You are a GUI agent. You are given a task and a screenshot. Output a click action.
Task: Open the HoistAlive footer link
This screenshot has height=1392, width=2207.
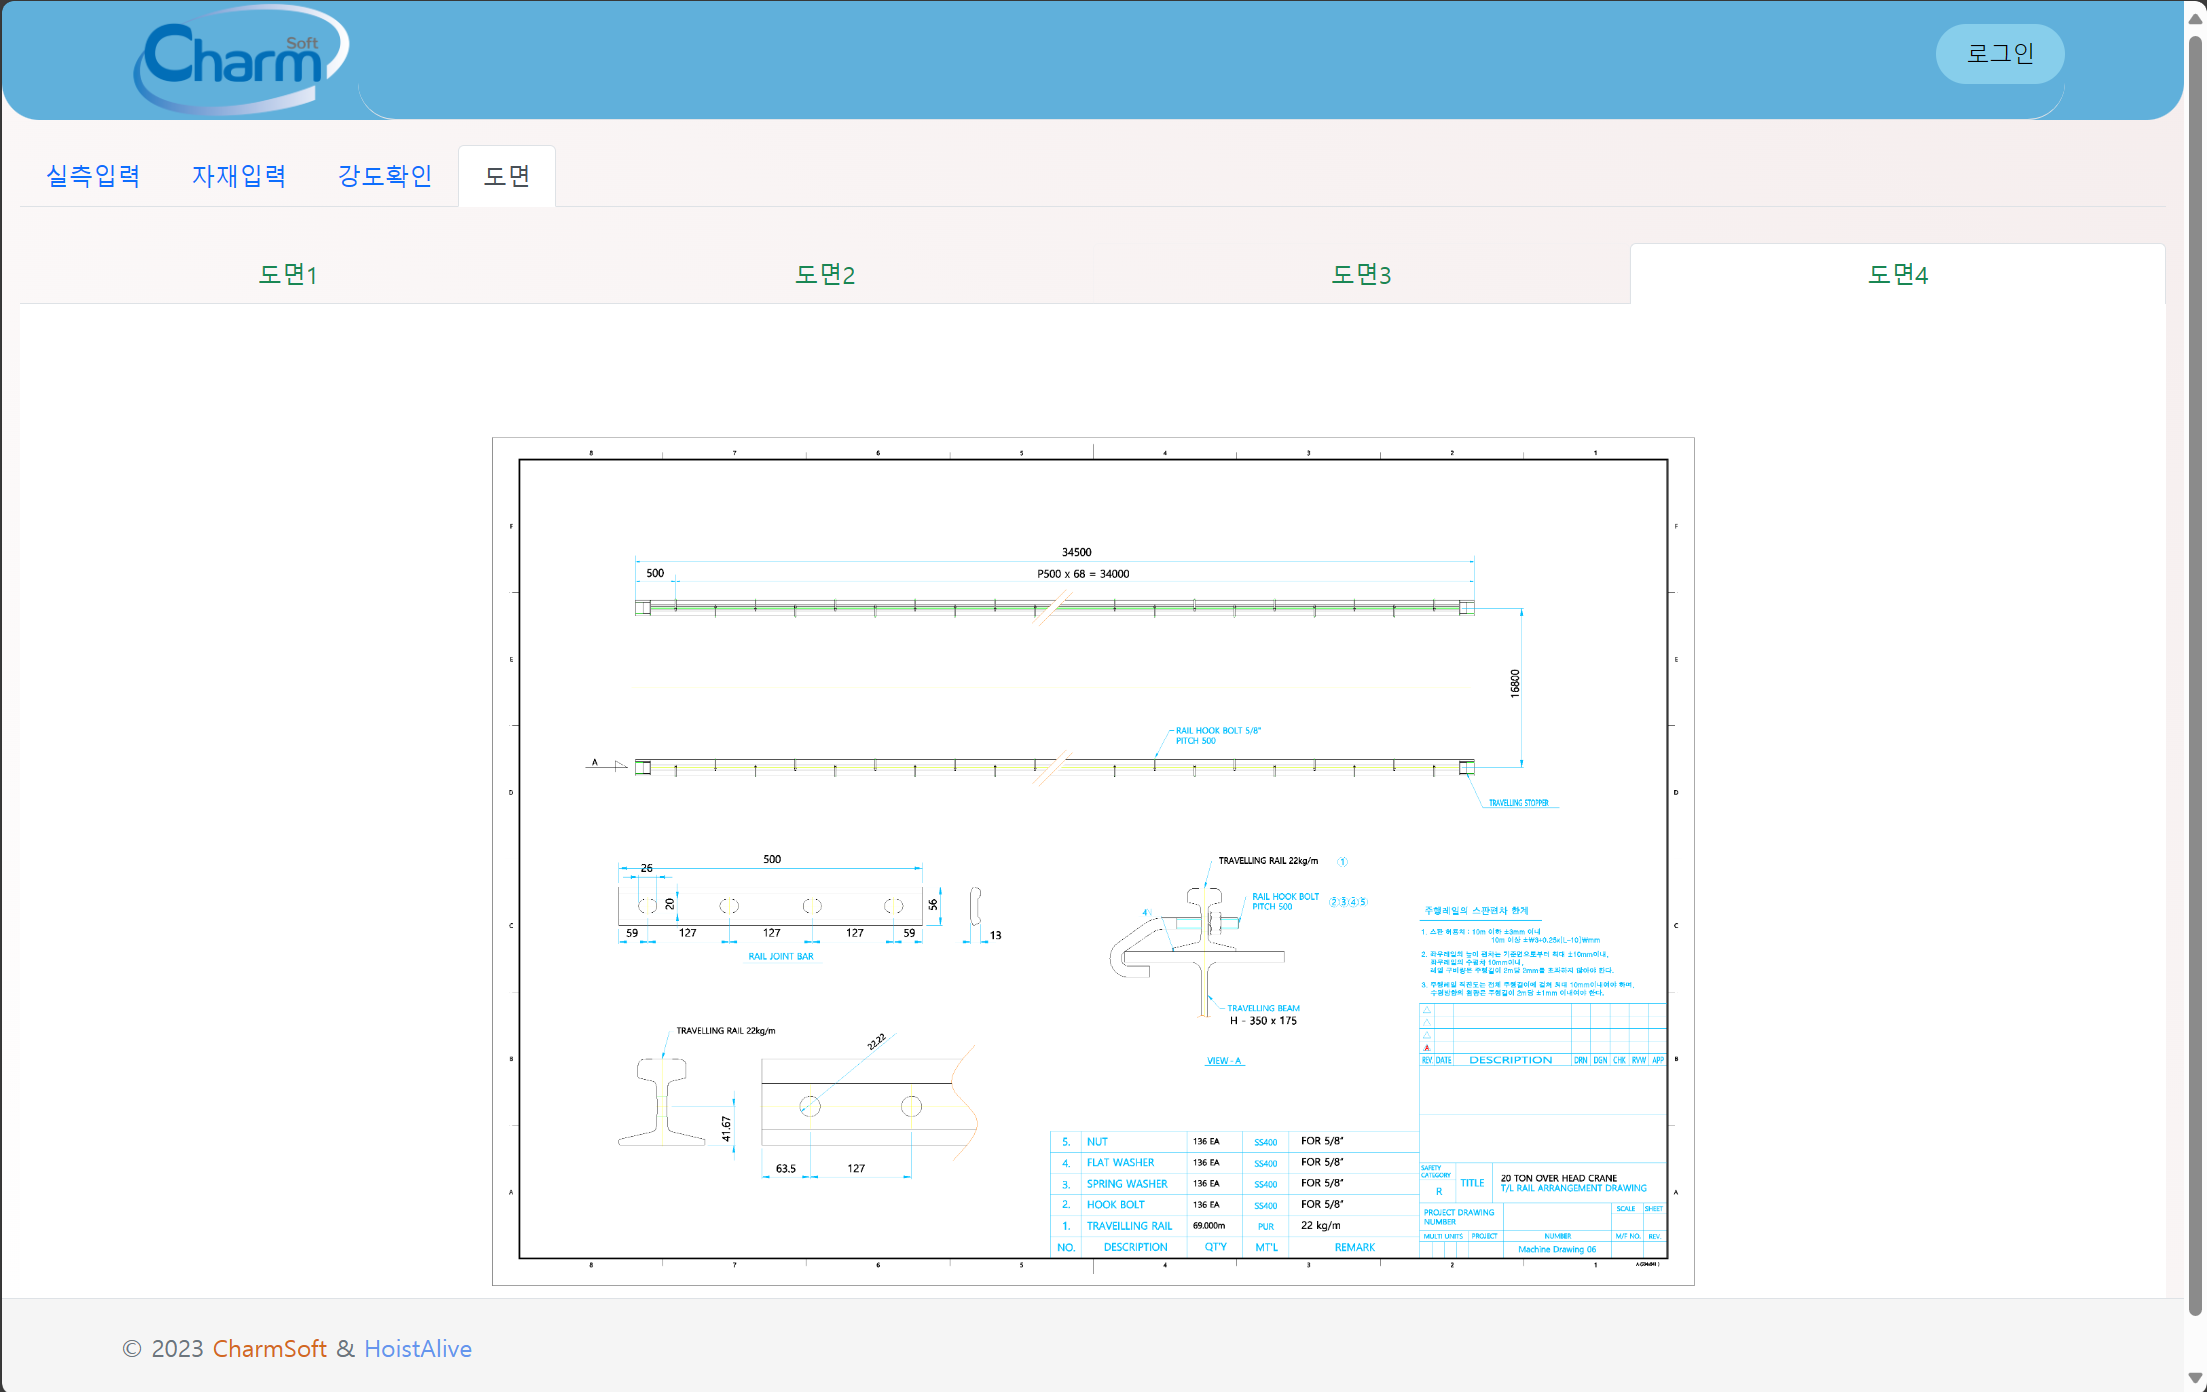coord(418,1349)
